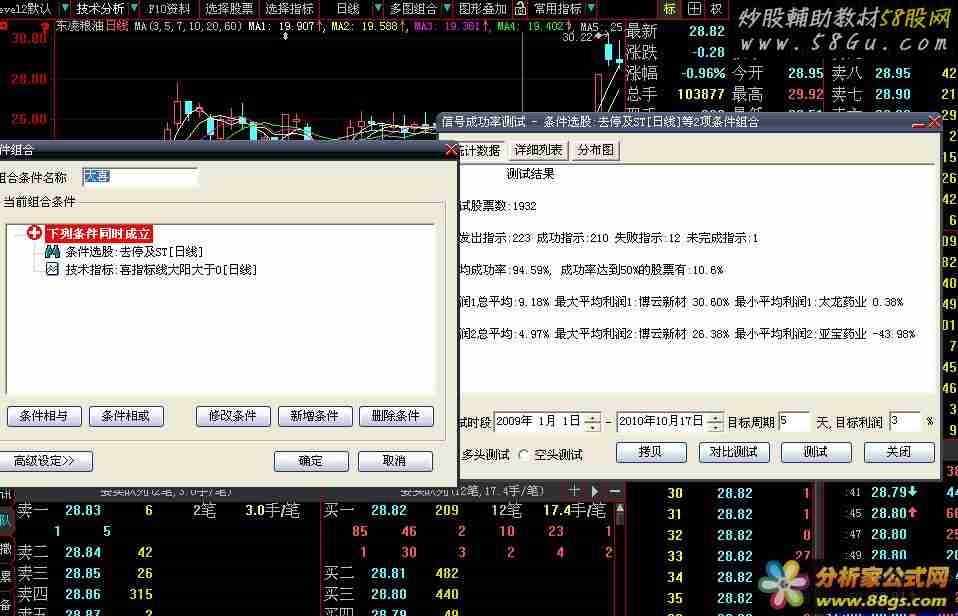Screen dimensions: 958x616
Task: Click the 东凌粮油 stock name in chart header
Action: point(79,26)
